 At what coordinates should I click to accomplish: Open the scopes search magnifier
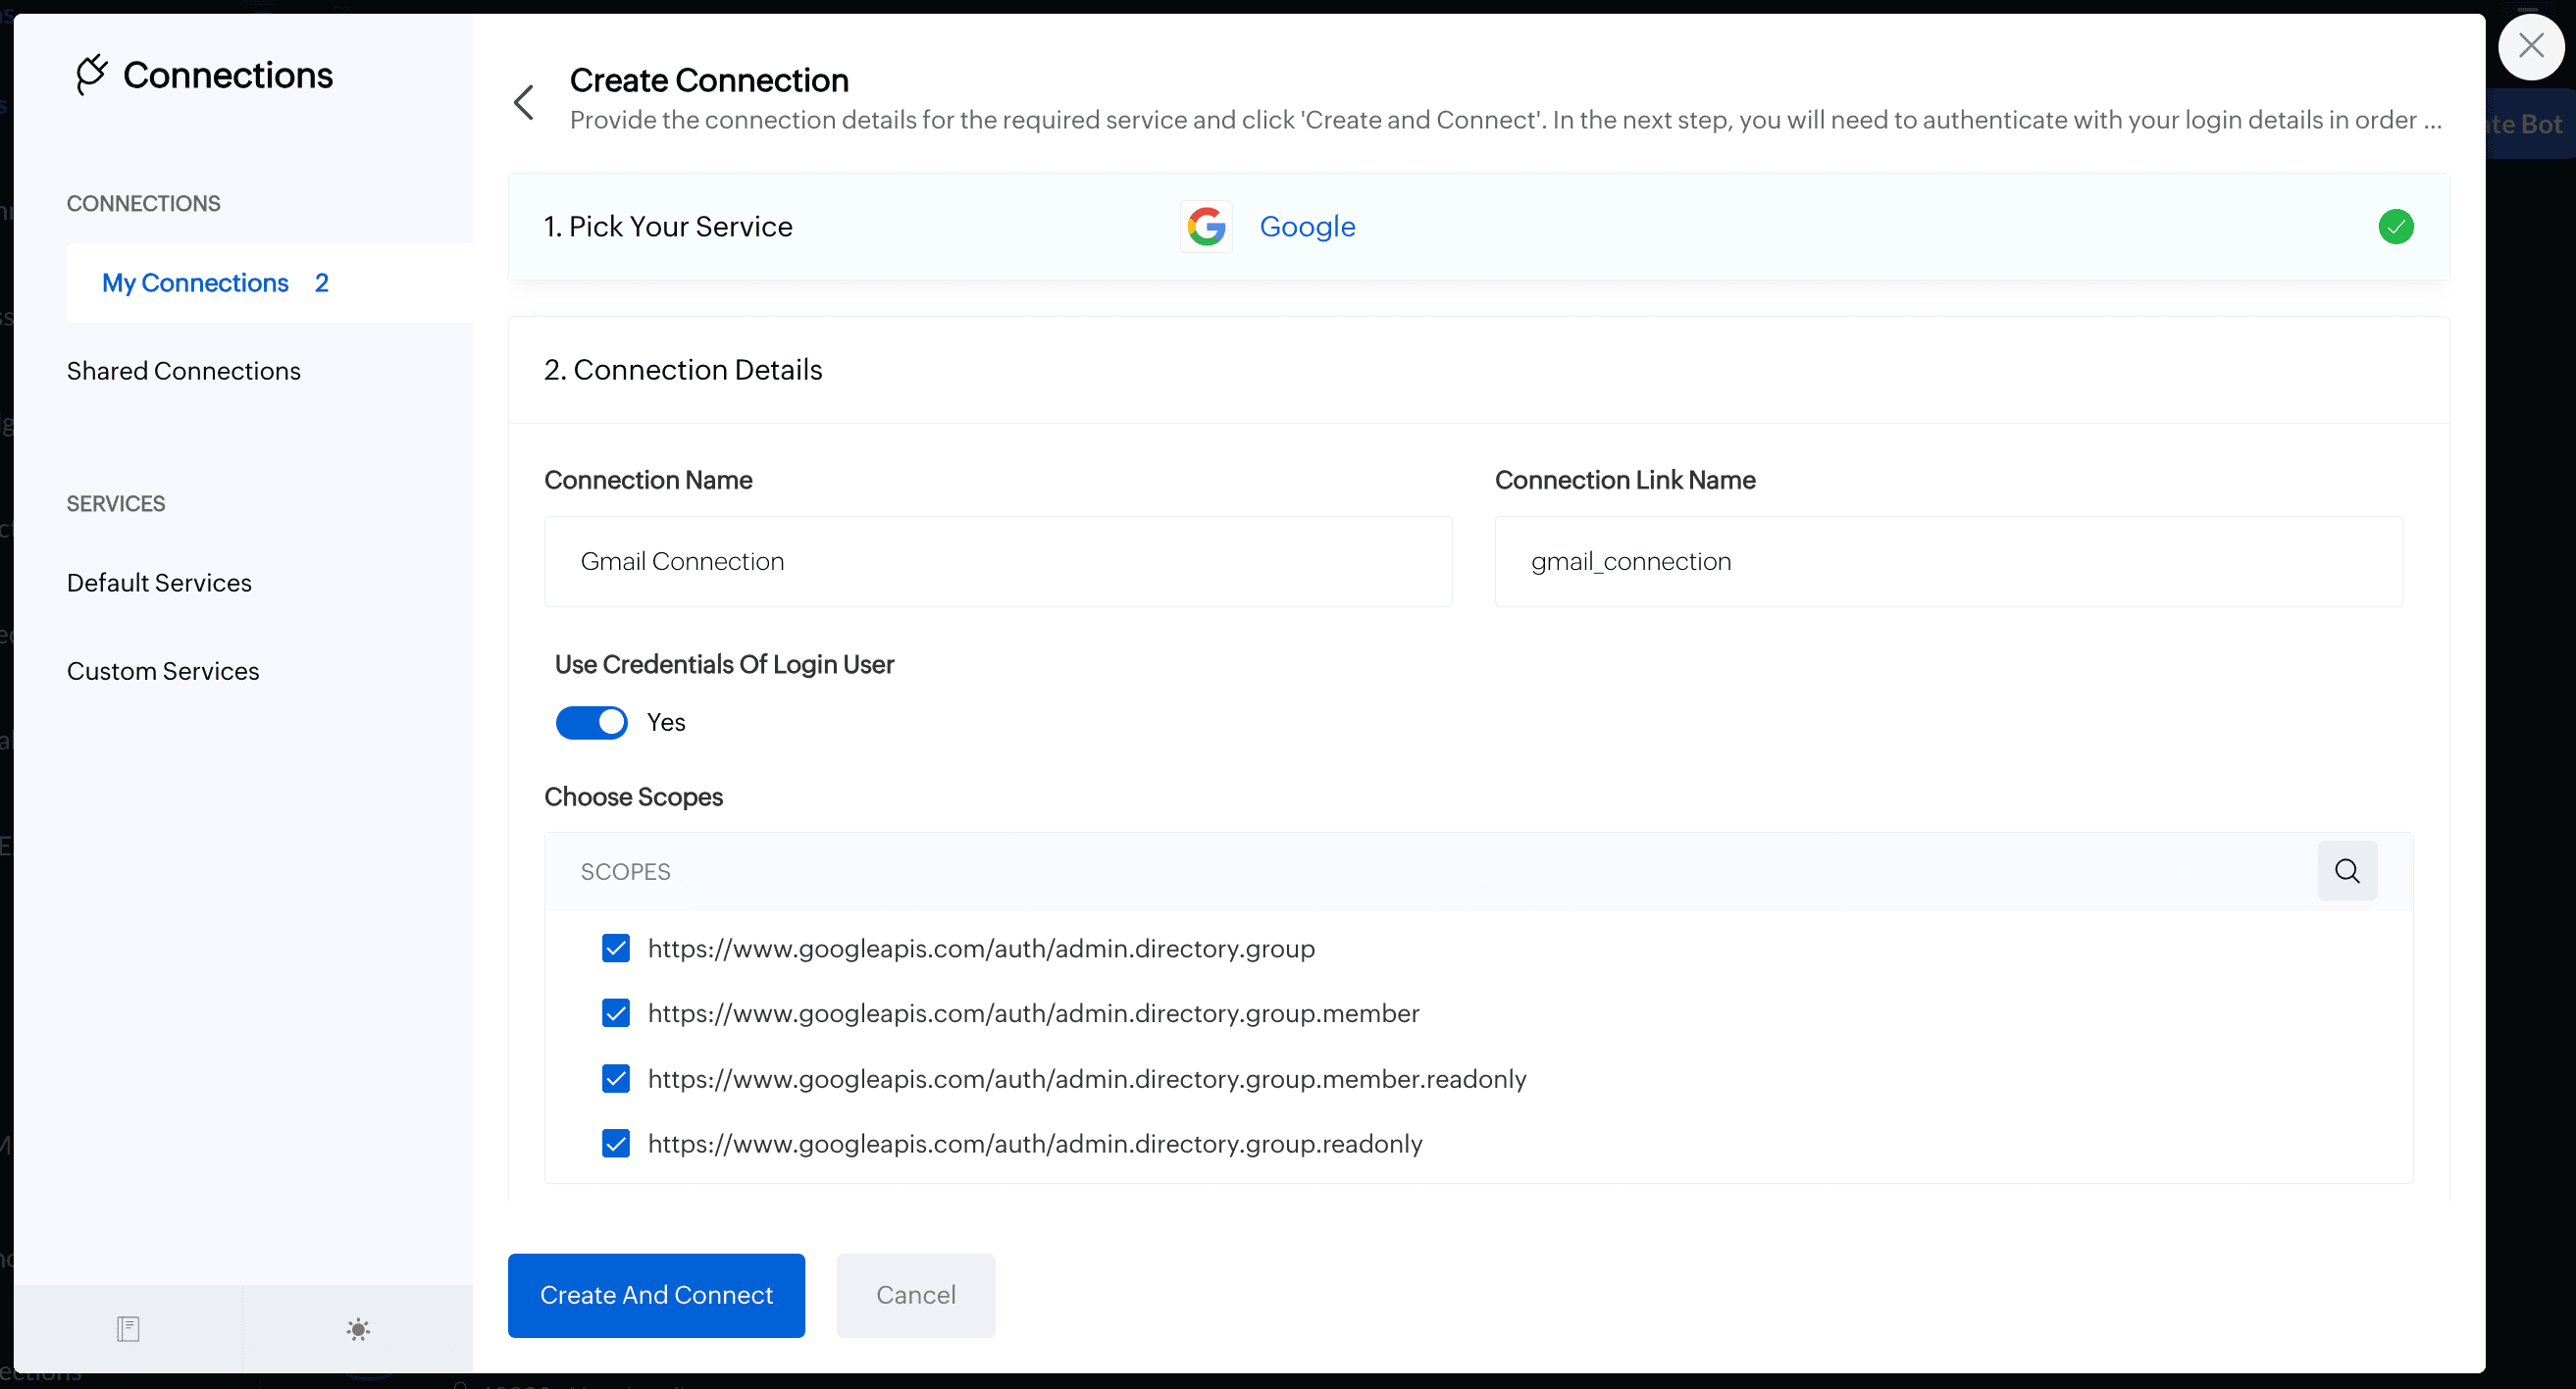(x=2346, y=871)
